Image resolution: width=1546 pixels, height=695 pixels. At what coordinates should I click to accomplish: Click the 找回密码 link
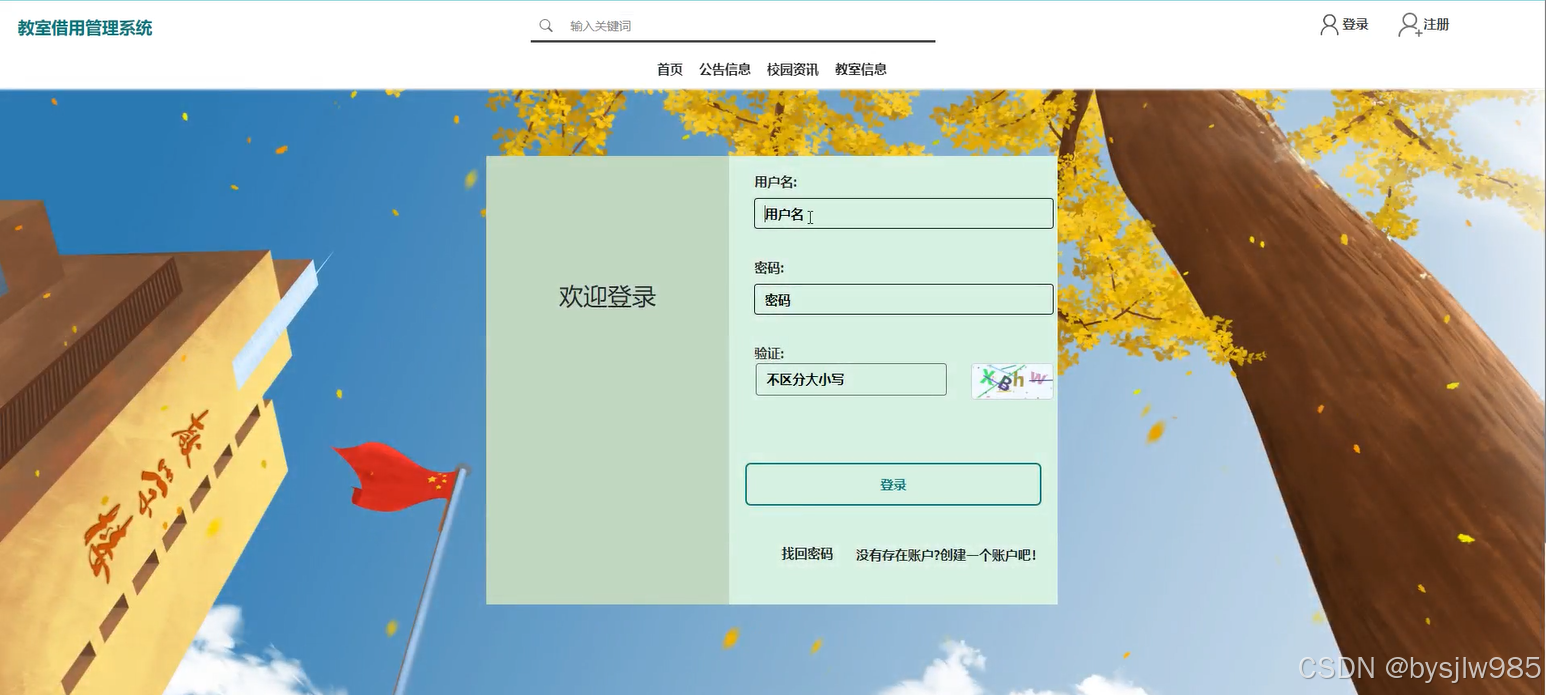coord(807,554)
